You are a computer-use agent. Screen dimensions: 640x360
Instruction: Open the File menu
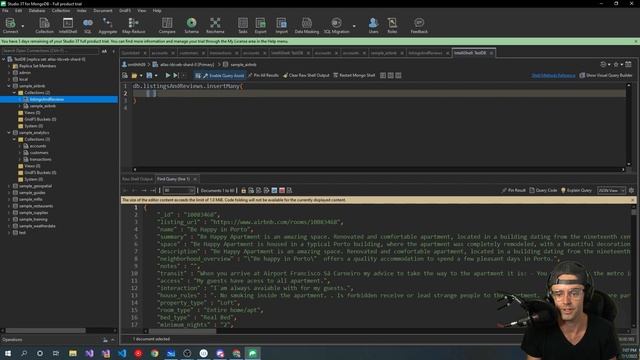[5, 11]
